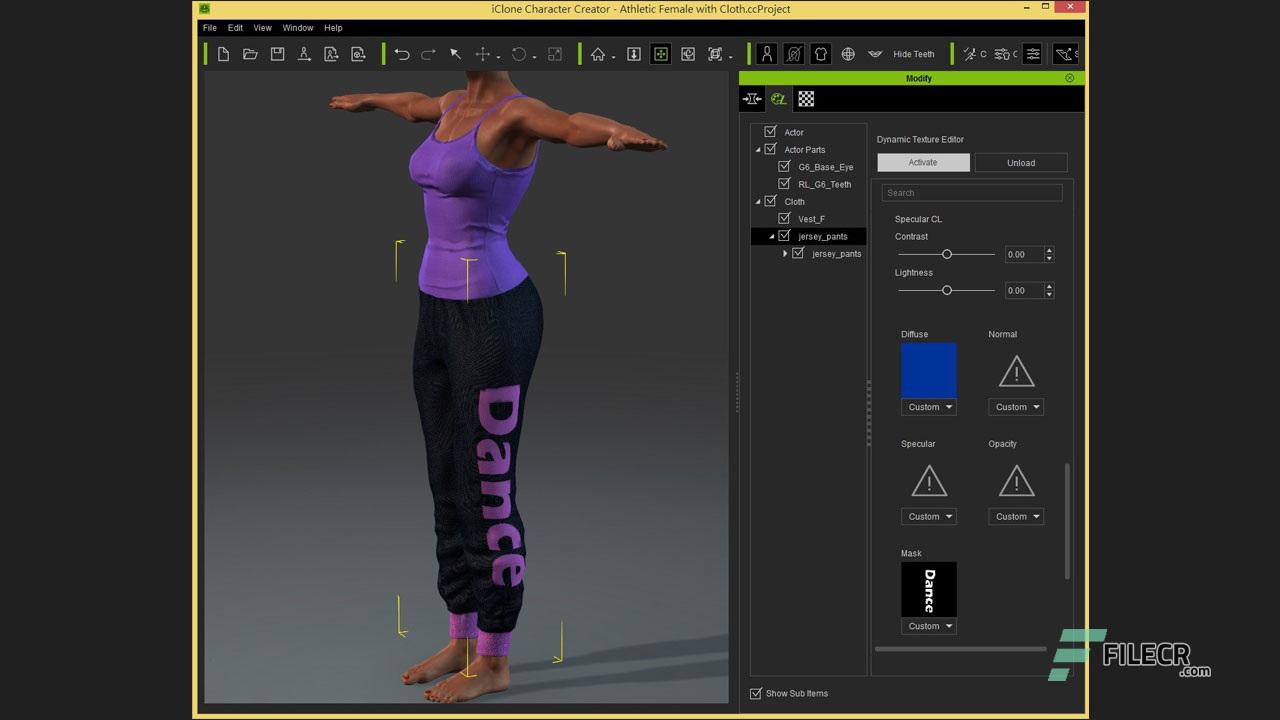
Task: Click the Undo icon
Action: point(401,54)
